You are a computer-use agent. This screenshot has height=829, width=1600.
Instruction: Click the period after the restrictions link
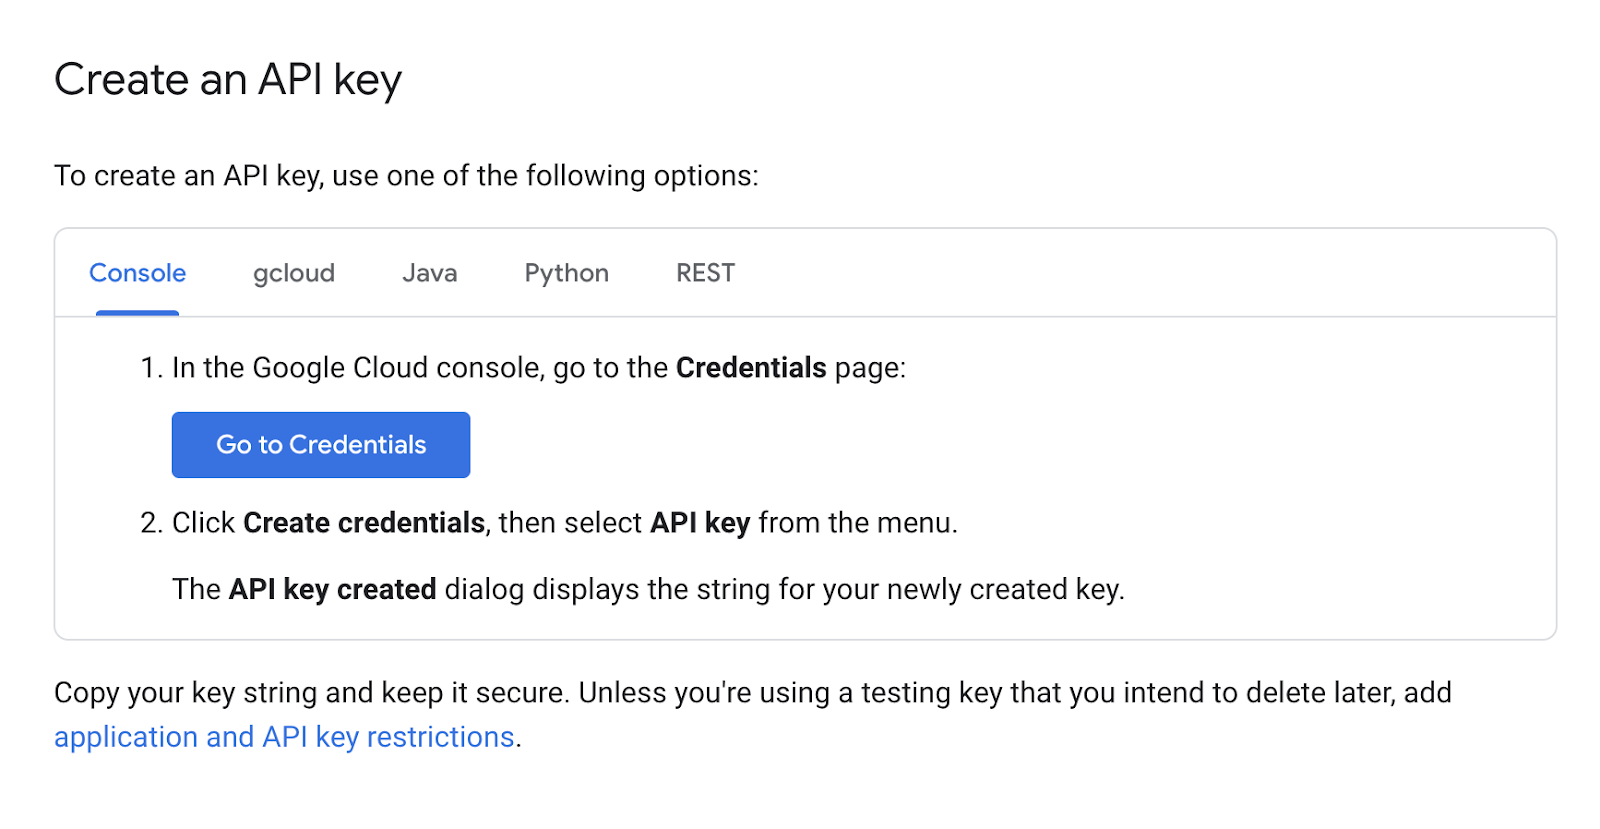pos(518,737)
